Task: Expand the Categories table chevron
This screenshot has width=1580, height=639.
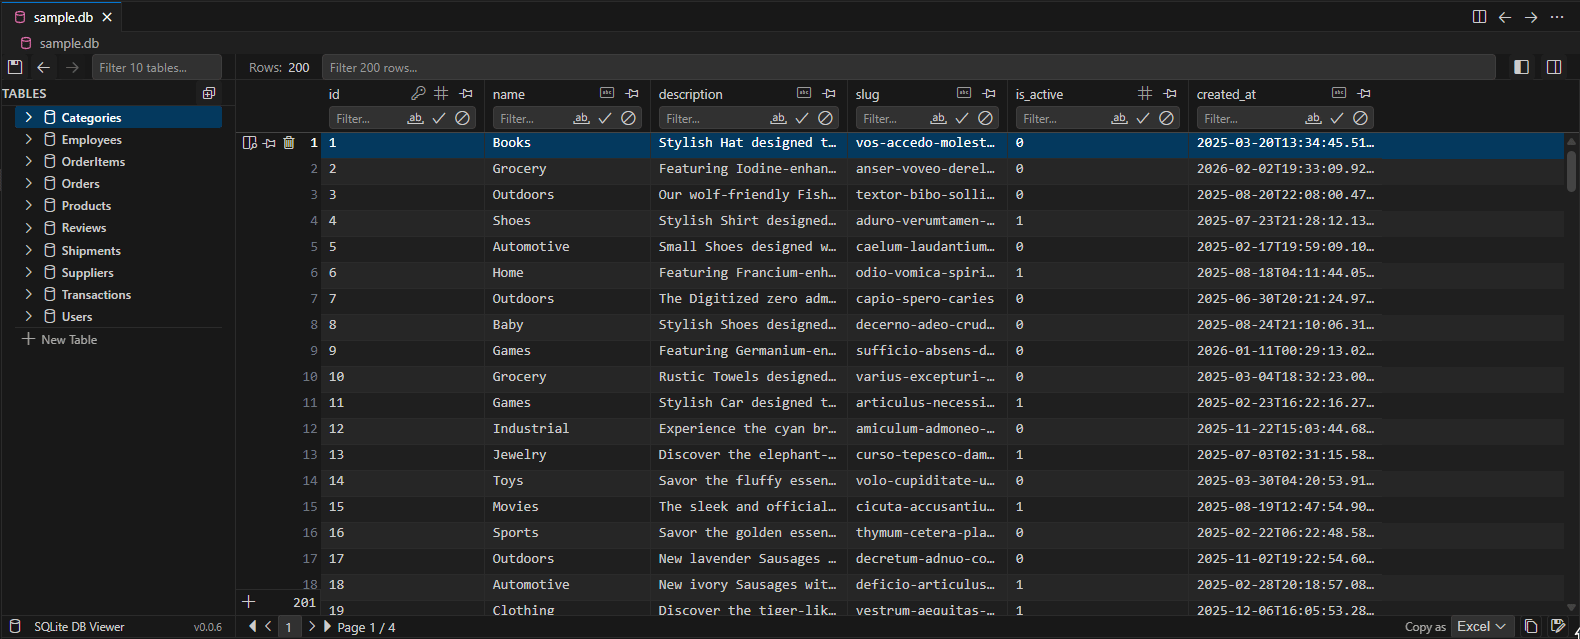Action: pos(29,117)
